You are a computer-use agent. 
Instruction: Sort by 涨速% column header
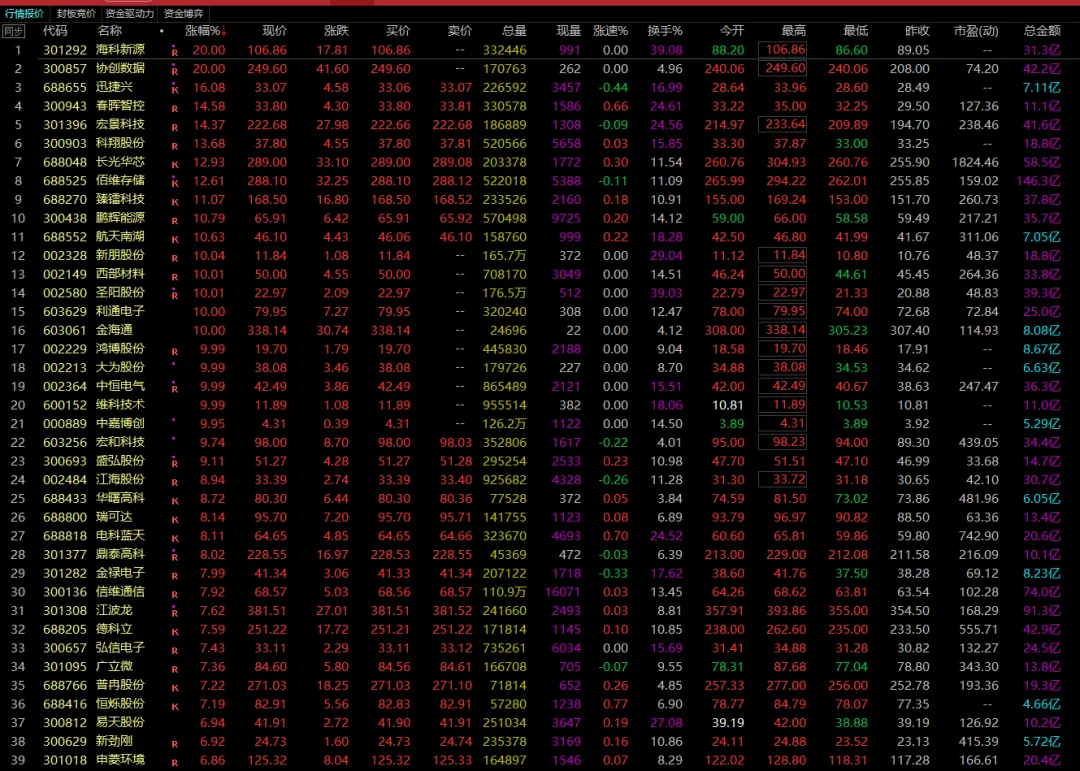tap(610, 31)
